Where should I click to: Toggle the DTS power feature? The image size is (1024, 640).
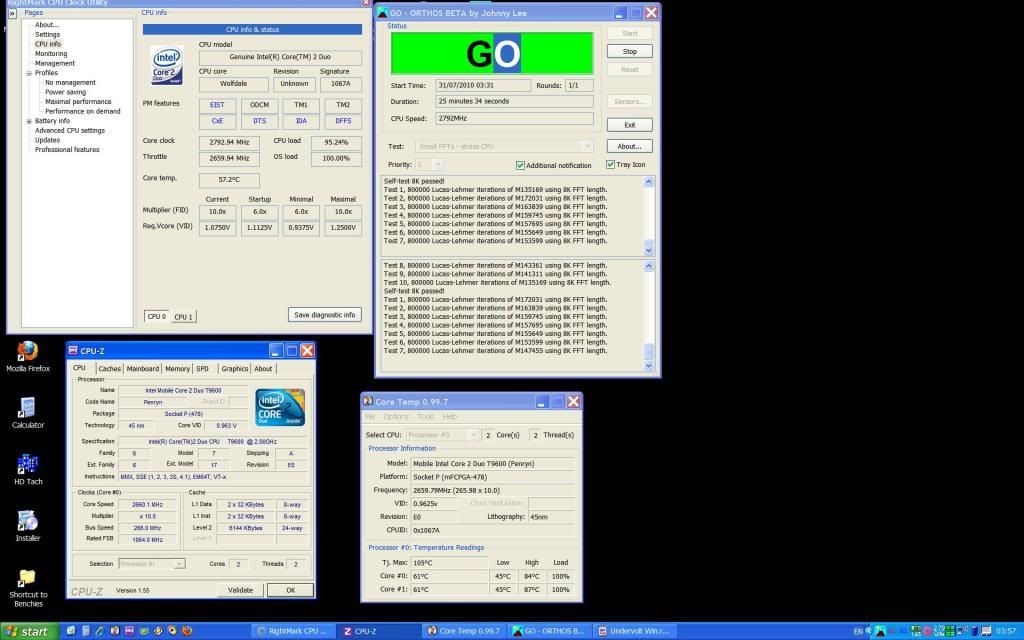(x=259, y=121)
